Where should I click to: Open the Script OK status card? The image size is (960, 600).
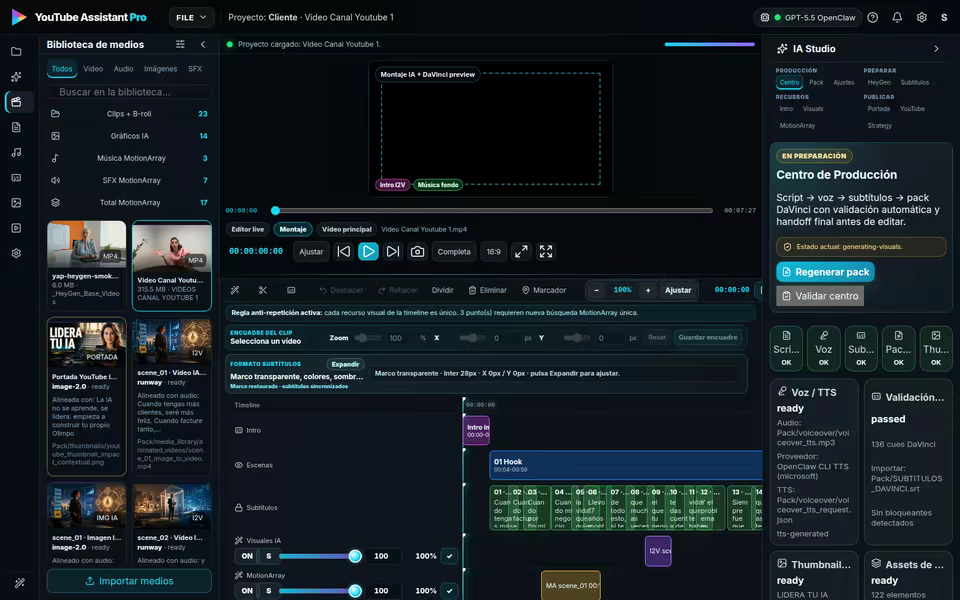tap(786, 349)
